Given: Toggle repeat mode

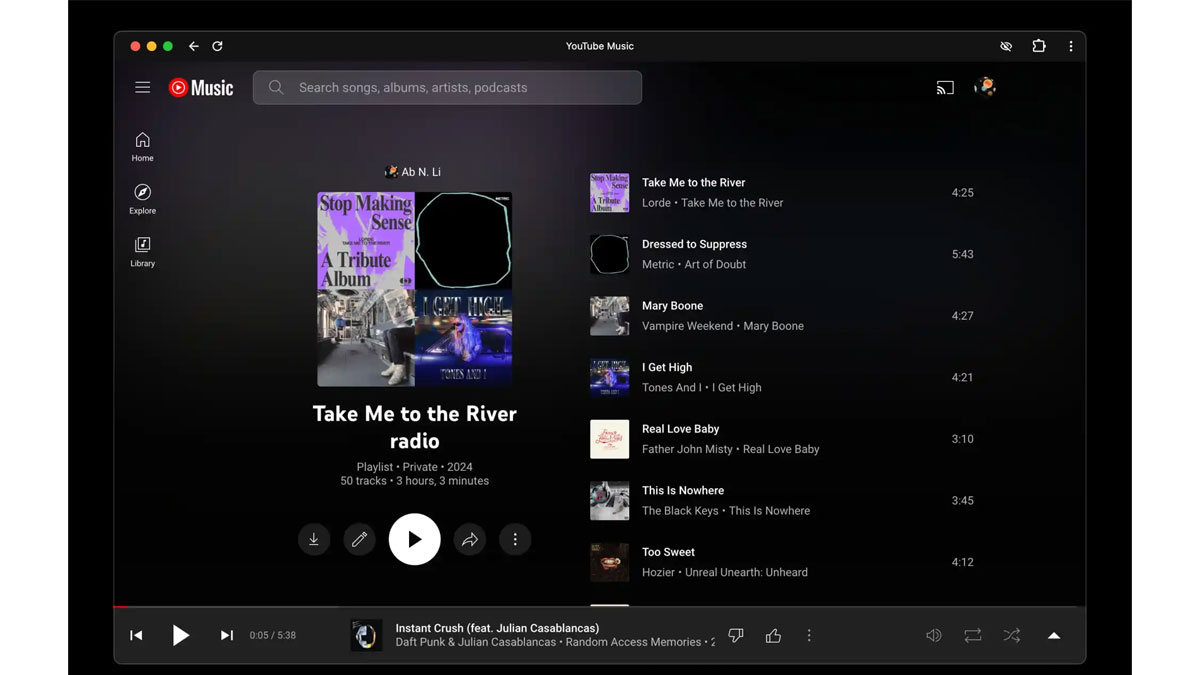Looking at the screenshot, I should [x=973, y=636].
